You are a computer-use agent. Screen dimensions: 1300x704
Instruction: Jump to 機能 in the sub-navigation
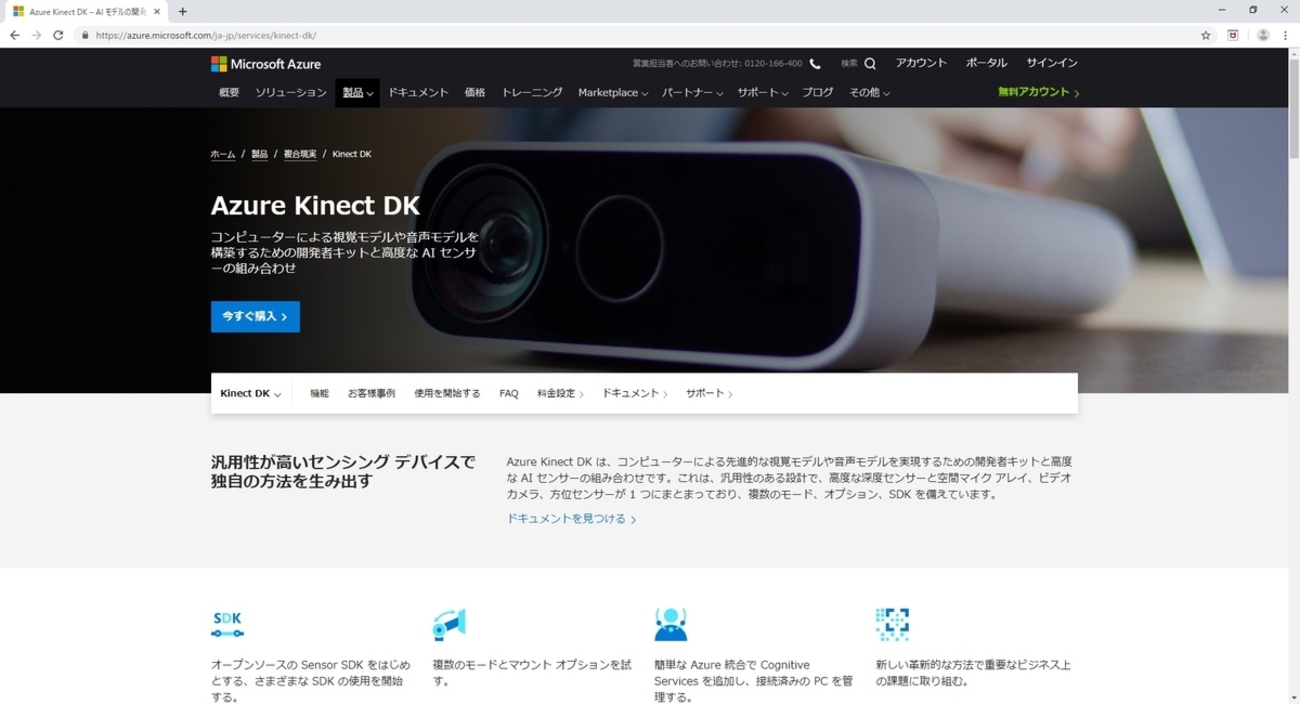click(x=319, y=393)
